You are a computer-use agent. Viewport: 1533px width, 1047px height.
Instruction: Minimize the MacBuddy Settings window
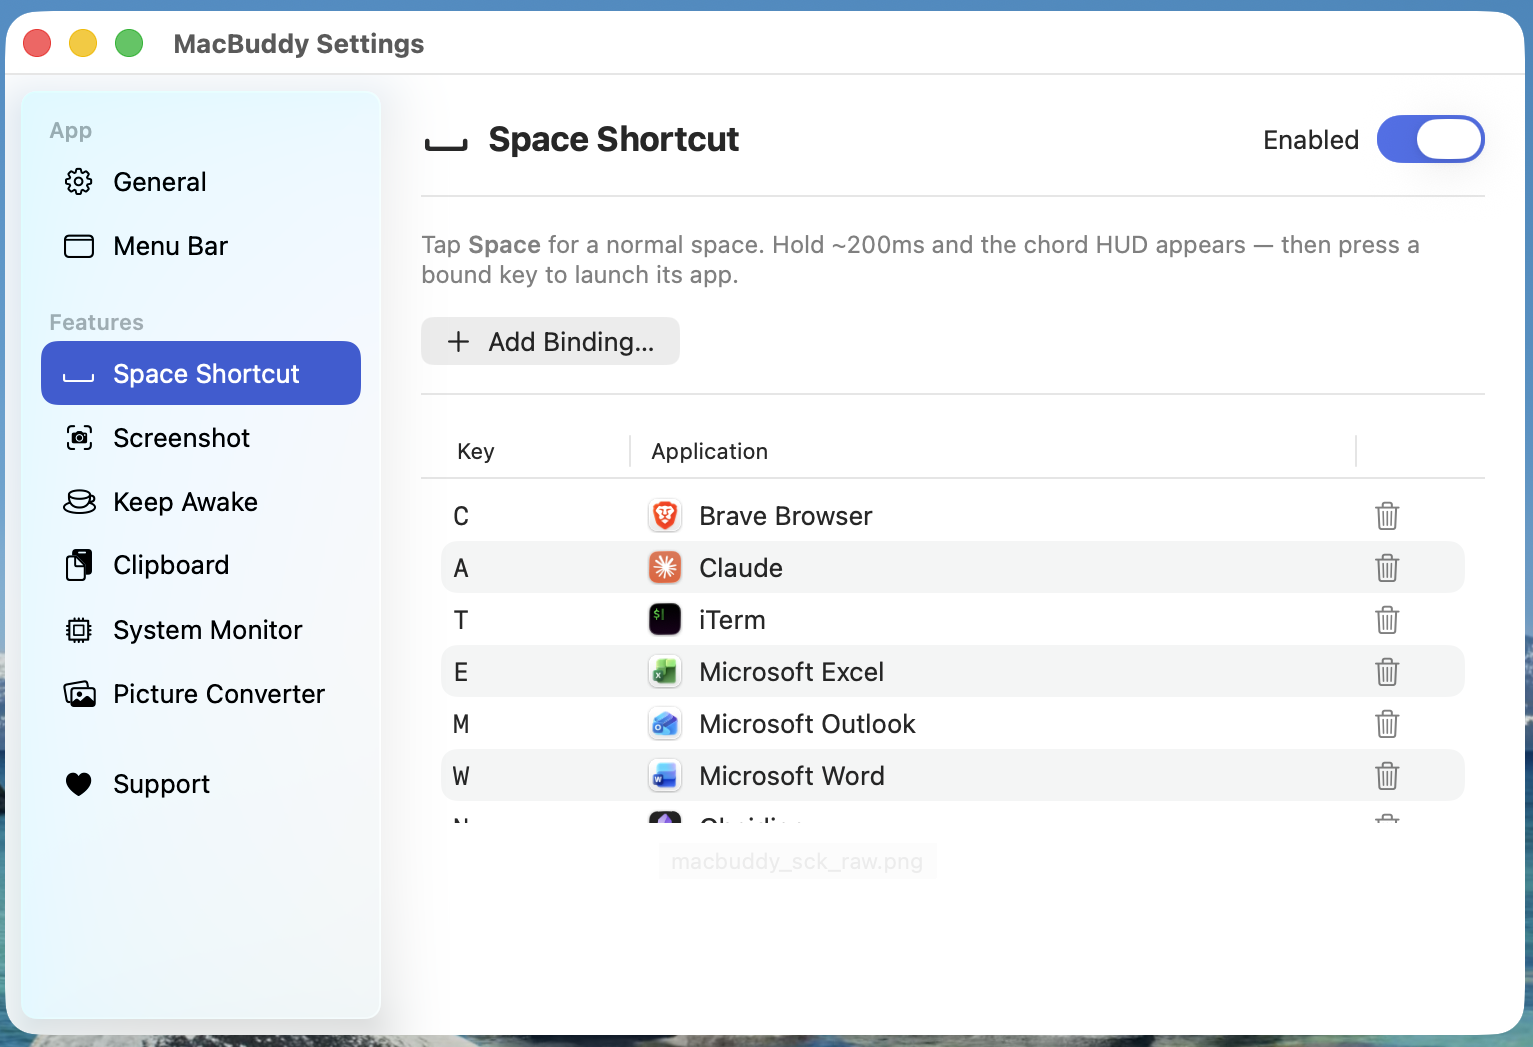pos(83,43)
